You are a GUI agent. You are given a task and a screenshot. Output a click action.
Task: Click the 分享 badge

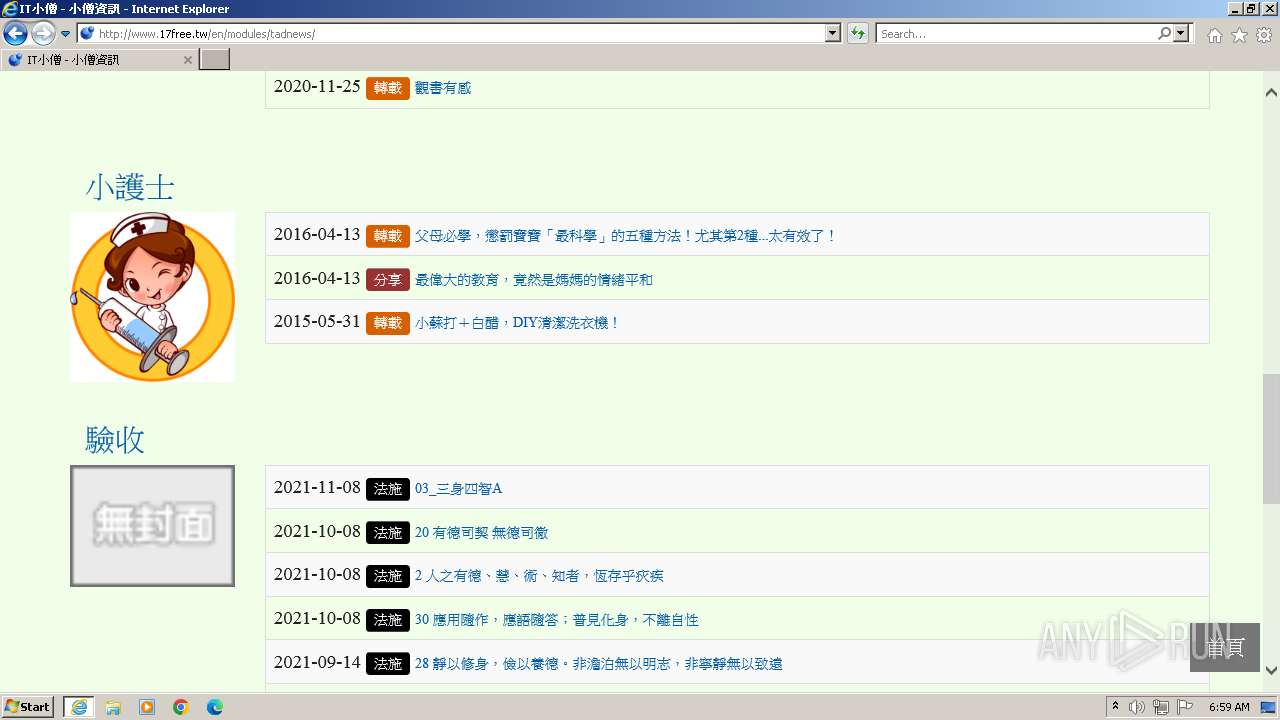tap(388, 280)
